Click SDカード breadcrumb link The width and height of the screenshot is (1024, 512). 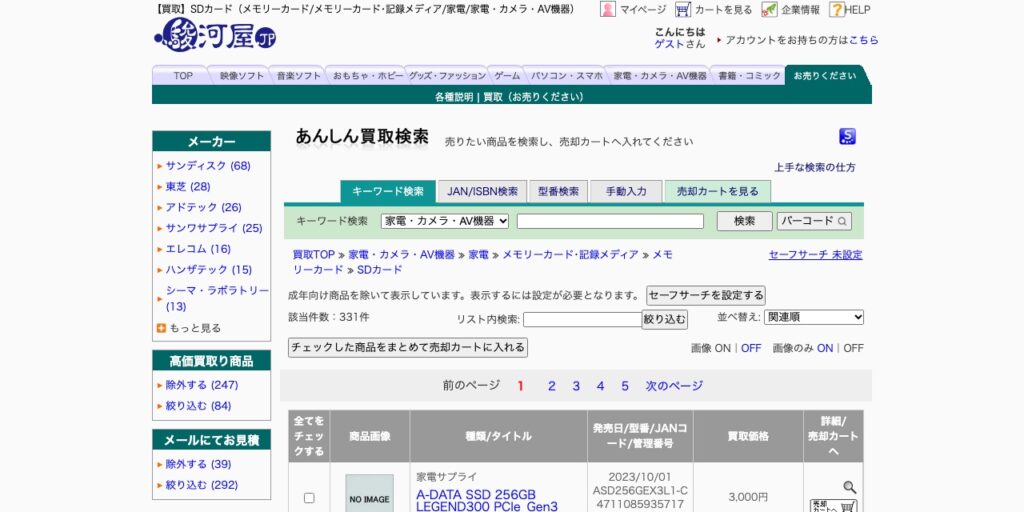pos(379,270)
